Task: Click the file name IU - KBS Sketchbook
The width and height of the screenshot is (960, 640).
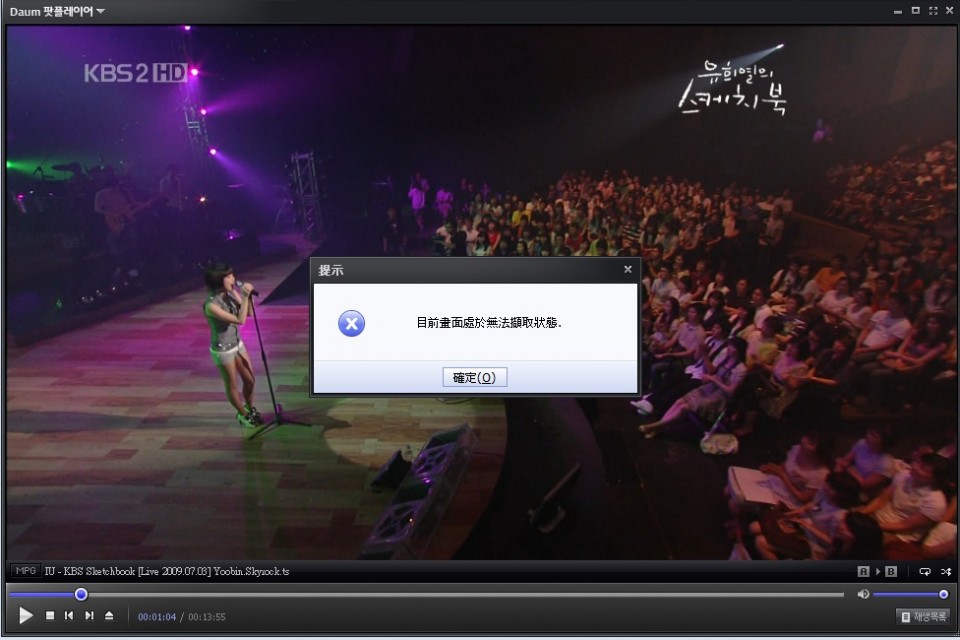Action: pos(167,571)
